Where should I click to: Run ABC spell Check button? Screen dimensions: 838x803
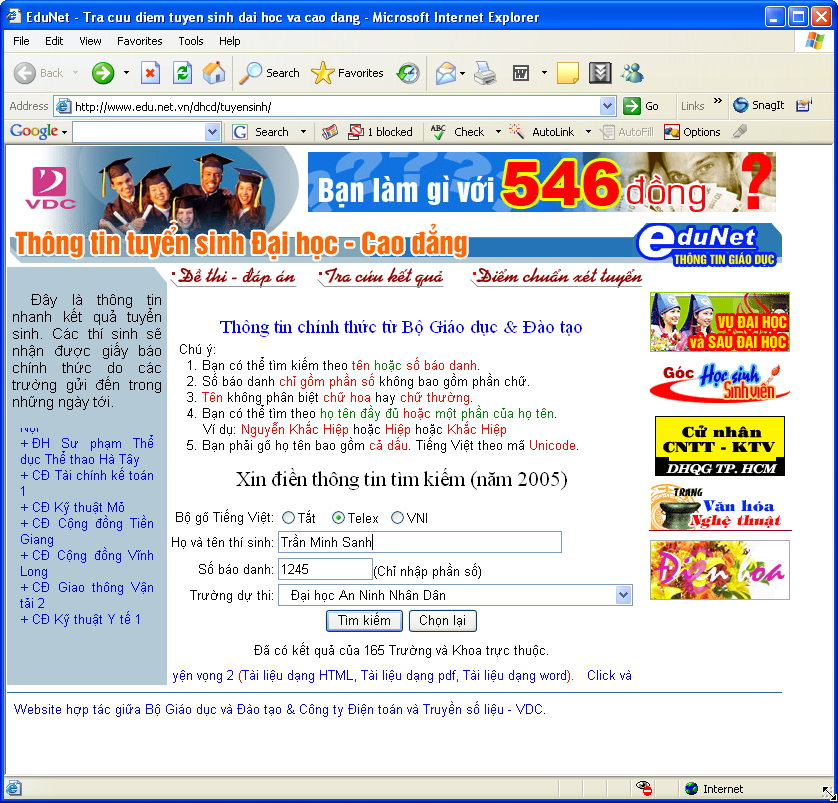coord(457,132)
